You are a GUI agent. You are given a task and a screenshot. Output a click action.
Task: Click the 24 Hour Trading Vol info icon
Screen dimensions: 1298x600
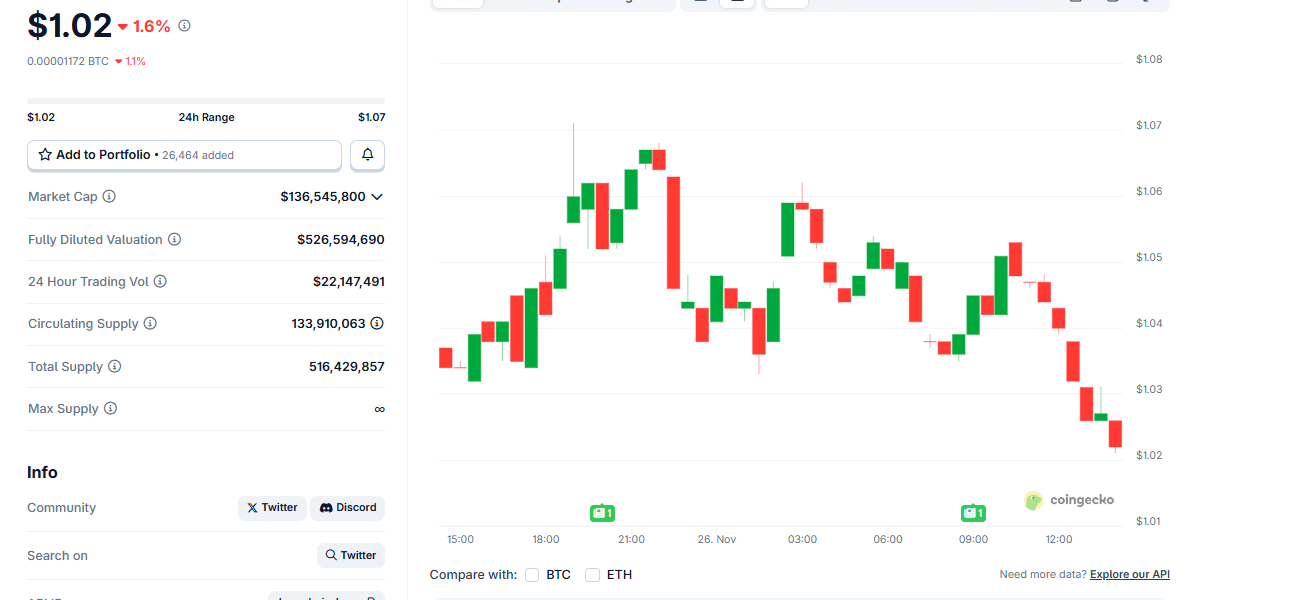160,282
